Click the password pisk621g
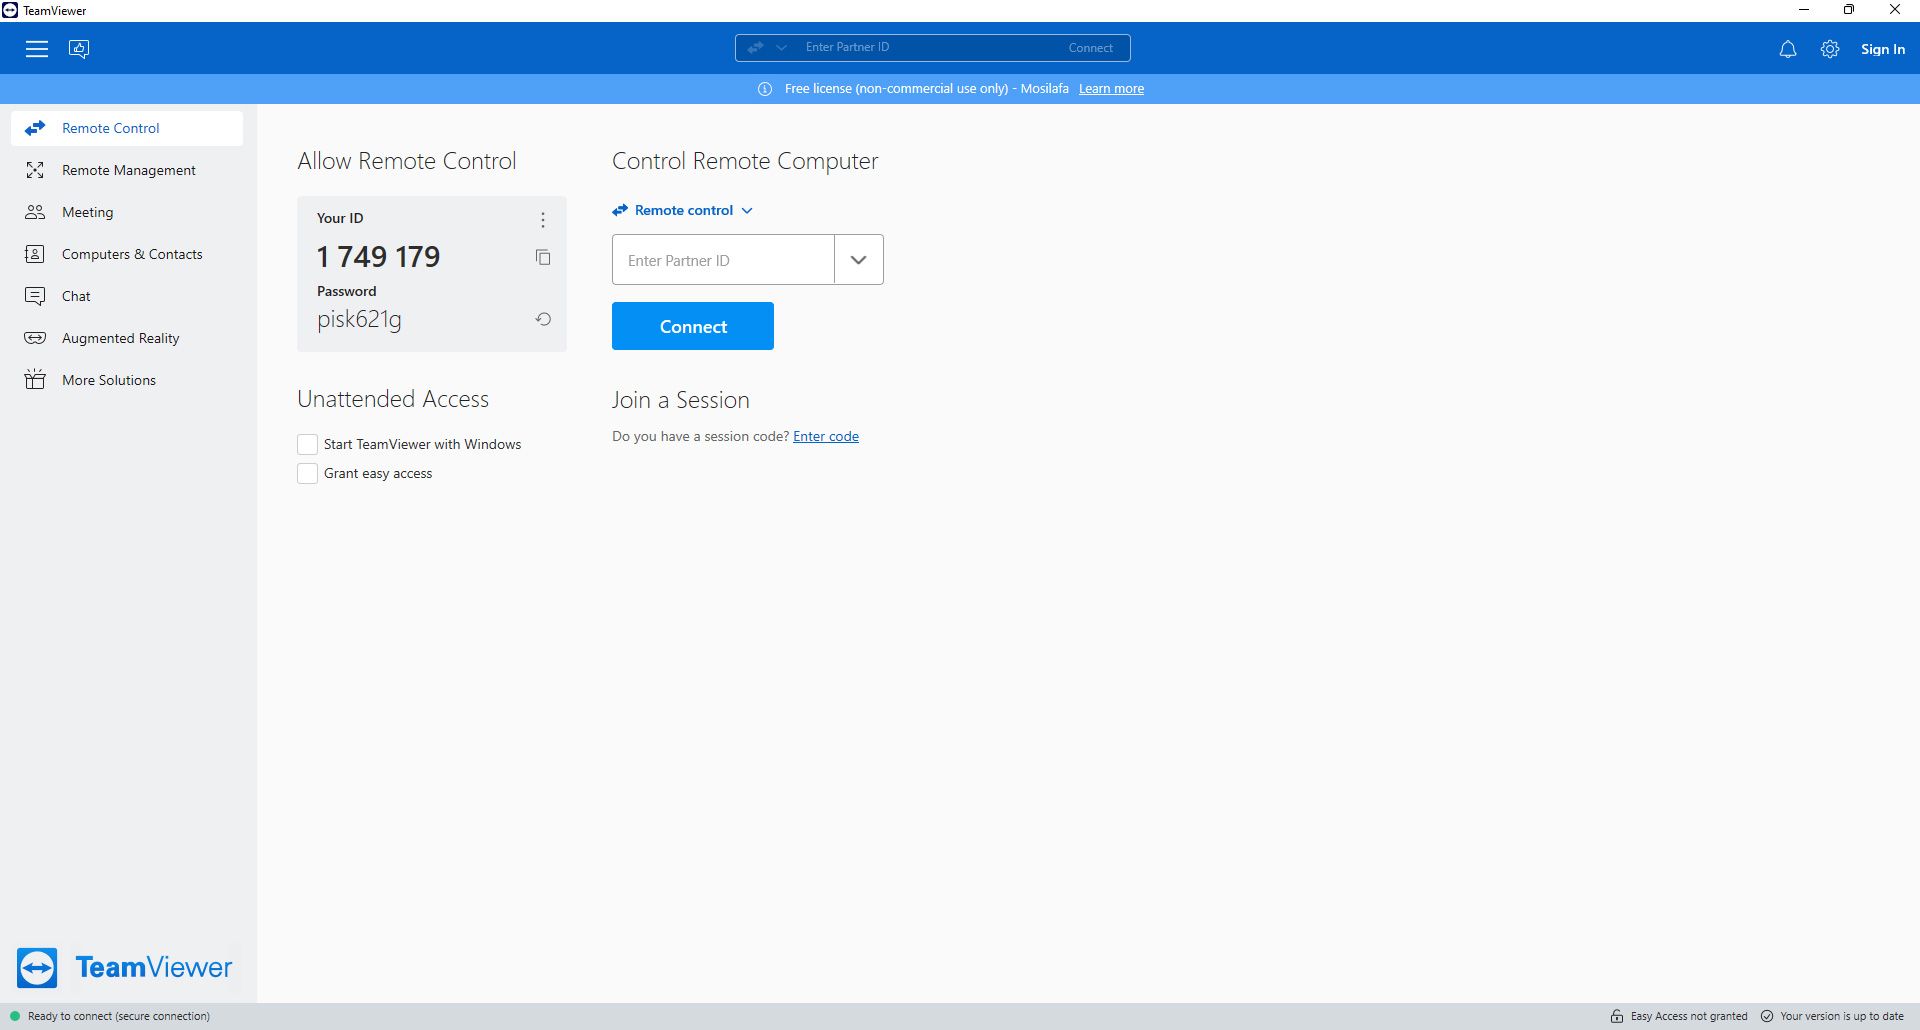 coord(359,319)
